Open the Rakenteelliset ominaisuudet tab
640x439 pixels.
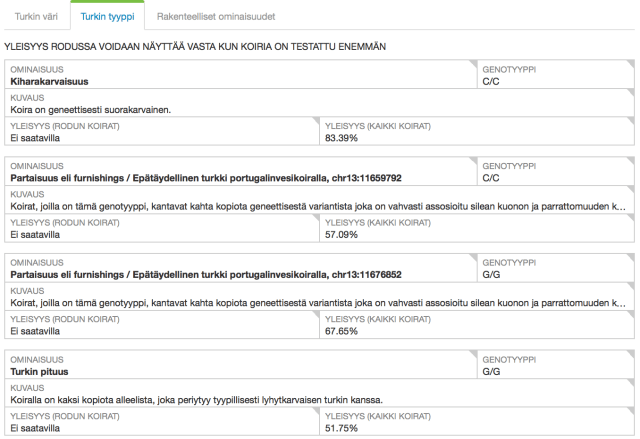(x=216, y=17)
